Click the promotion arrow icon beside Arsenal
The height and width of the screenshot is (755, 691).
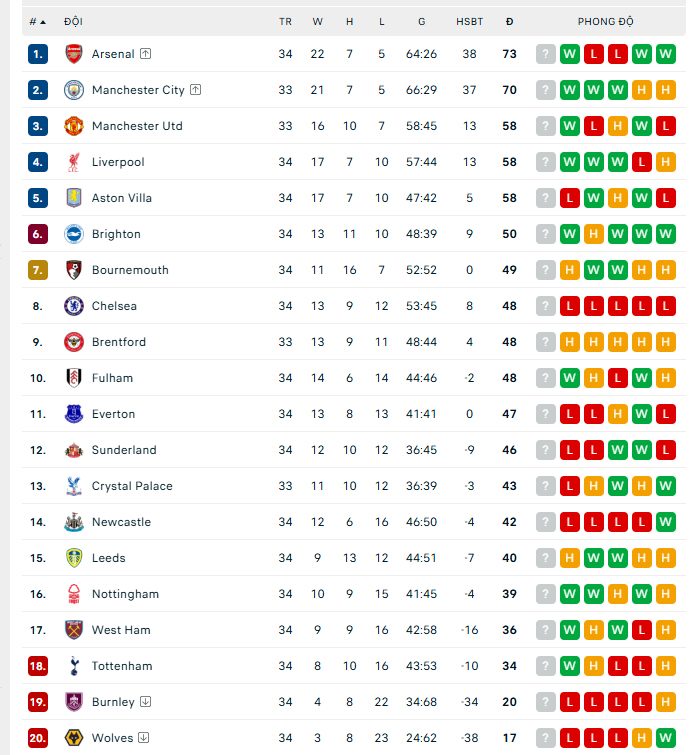pos(145,54)
